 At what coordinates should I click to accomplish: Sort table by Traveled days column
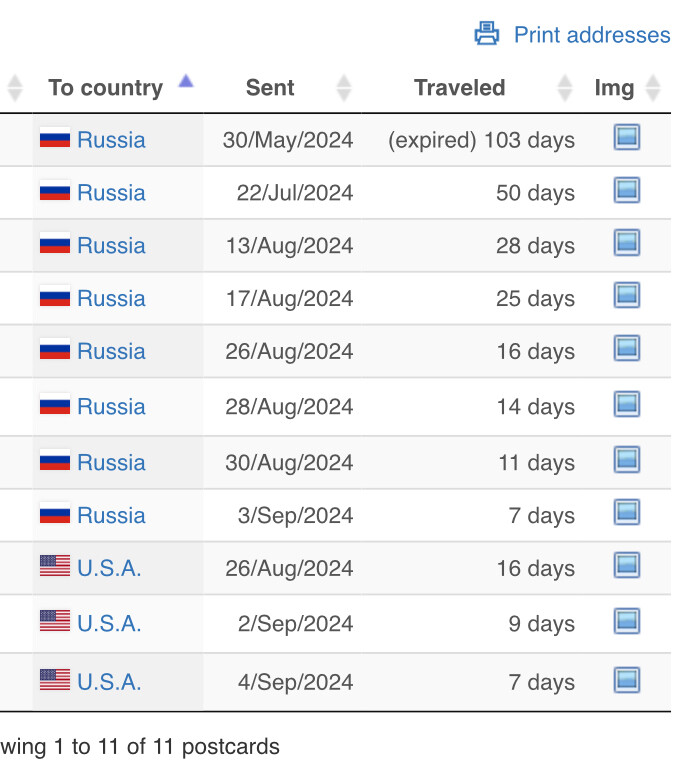click(x=459, y=88)
